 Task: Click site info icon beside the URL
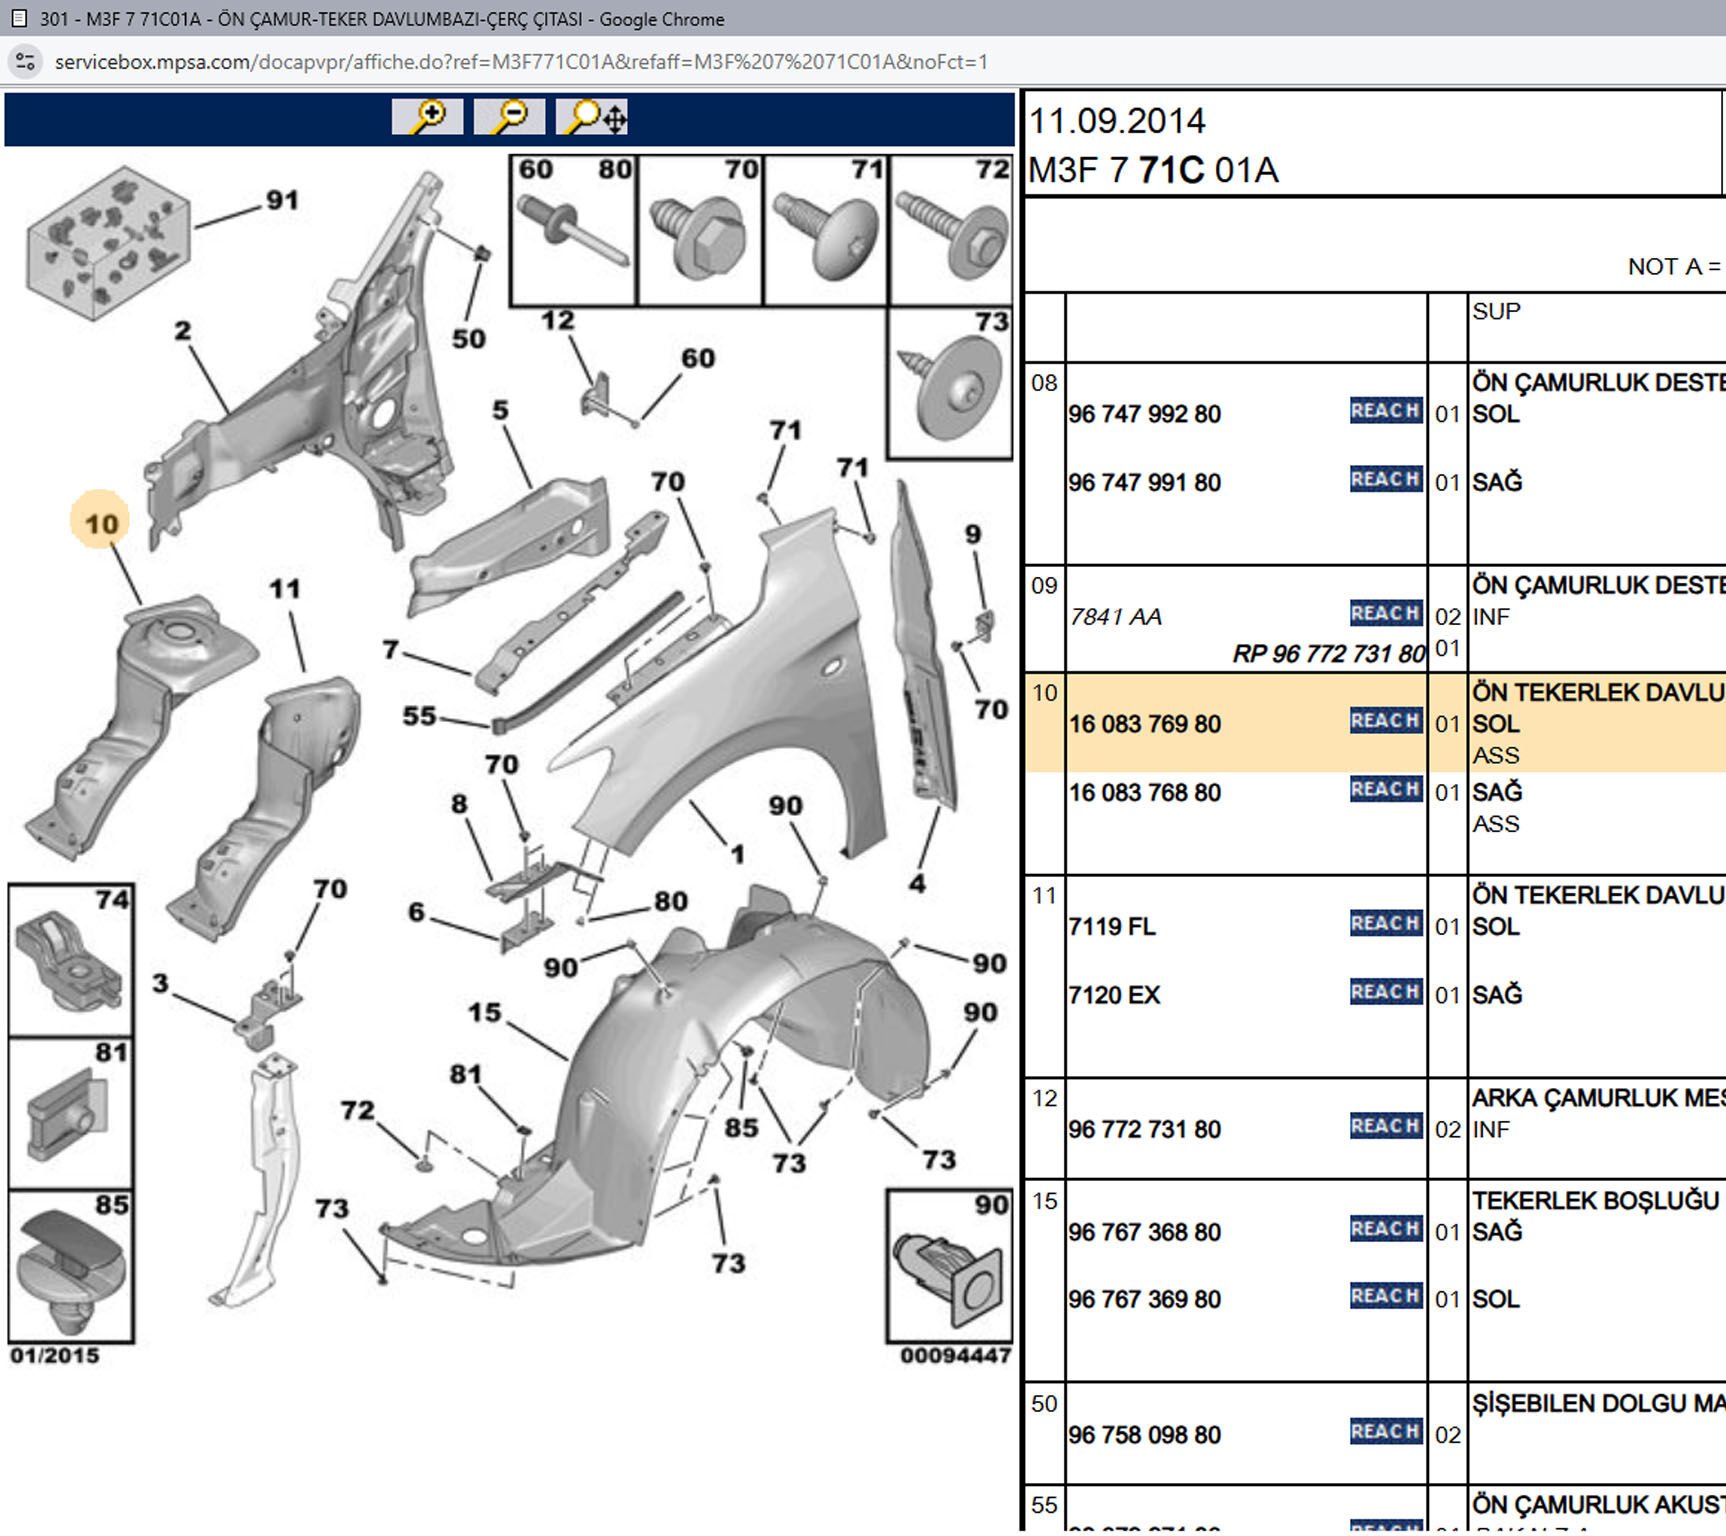[25, 62]
